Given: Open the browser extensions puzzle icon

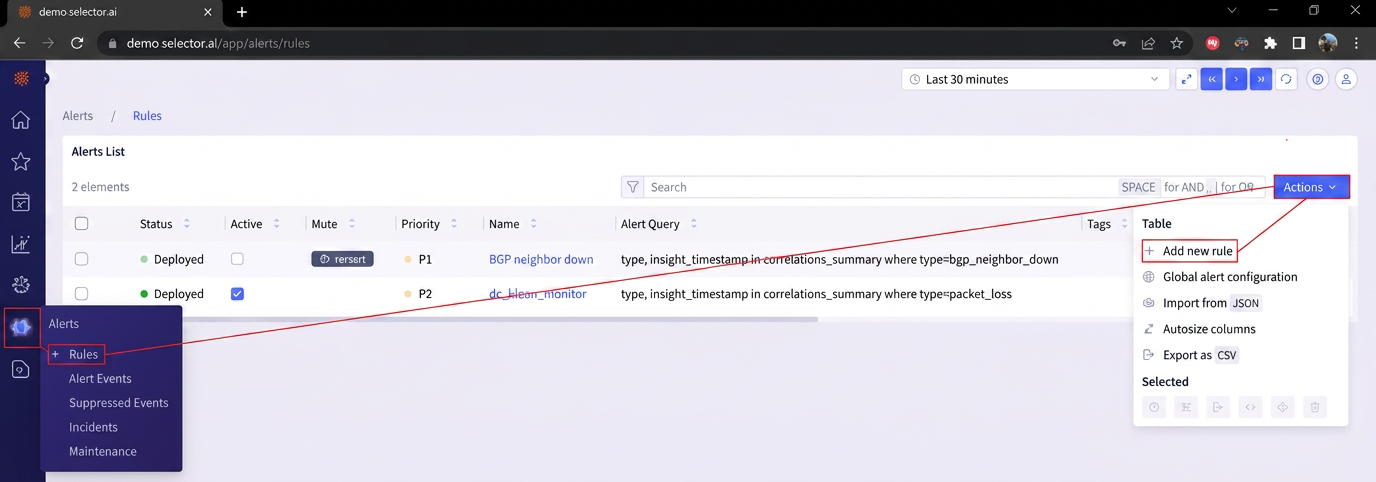Looking at the screenshot, I should point(1270,43).
